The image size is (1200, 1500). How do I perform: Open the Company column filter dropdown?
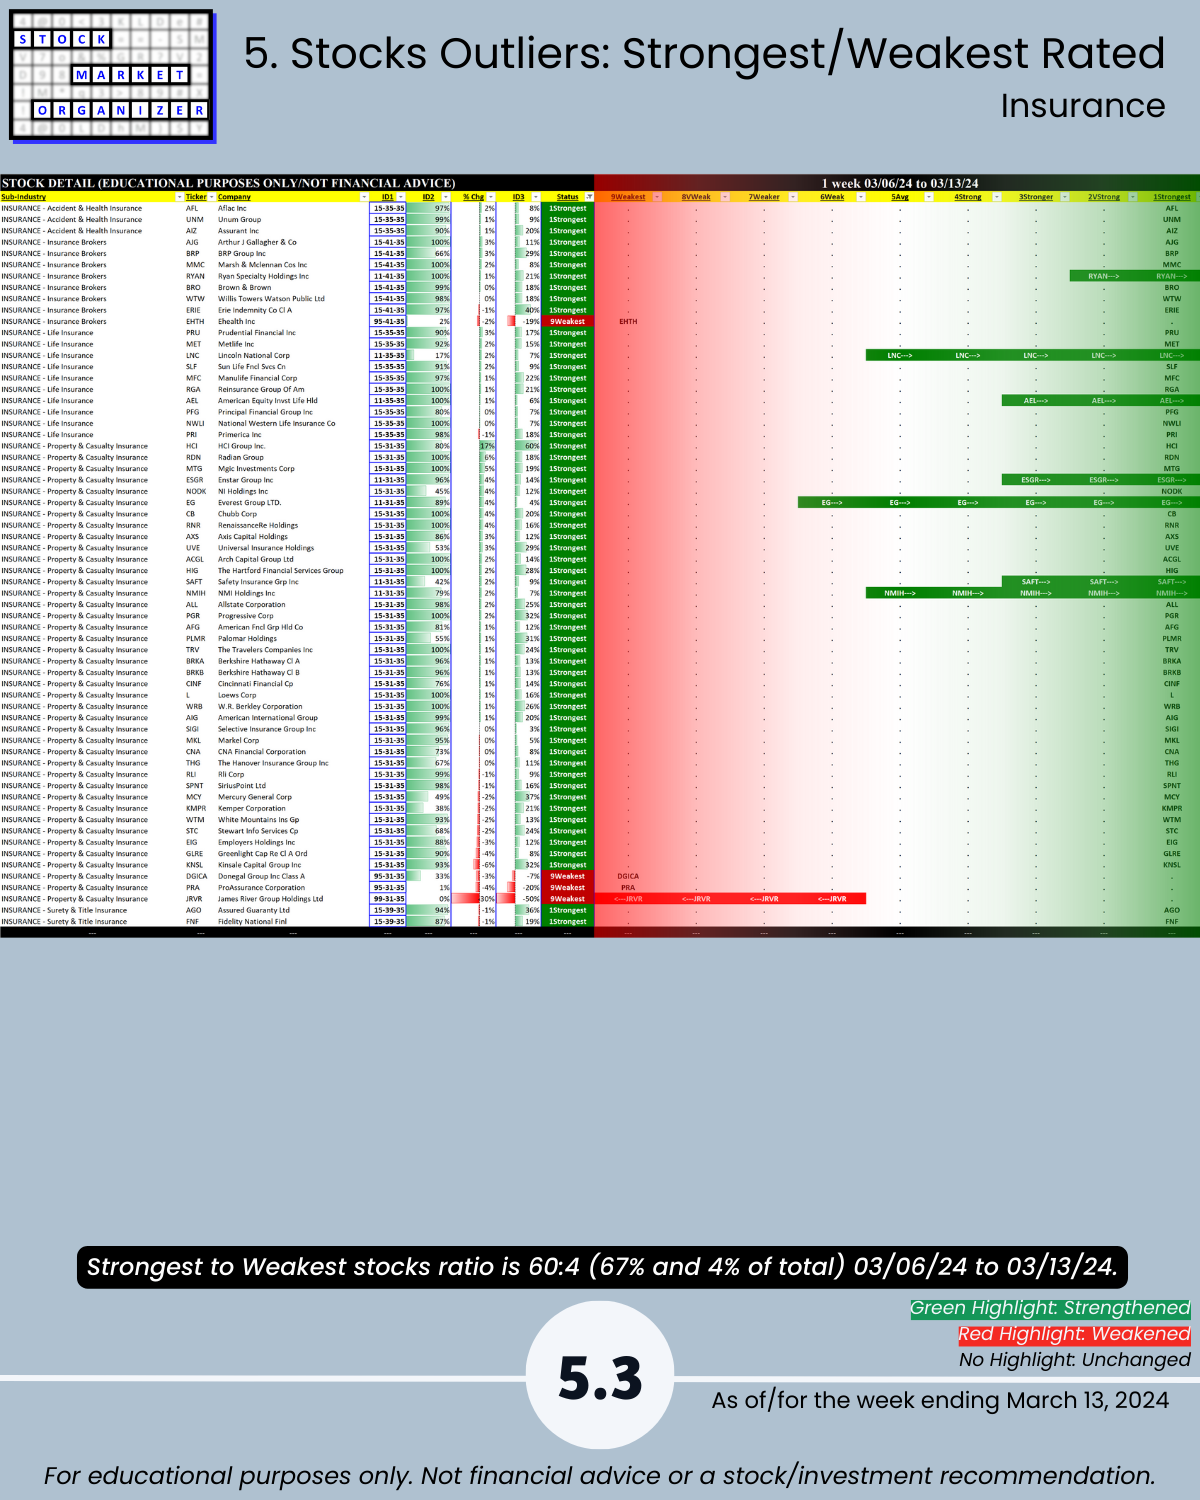tap(364, 197)
